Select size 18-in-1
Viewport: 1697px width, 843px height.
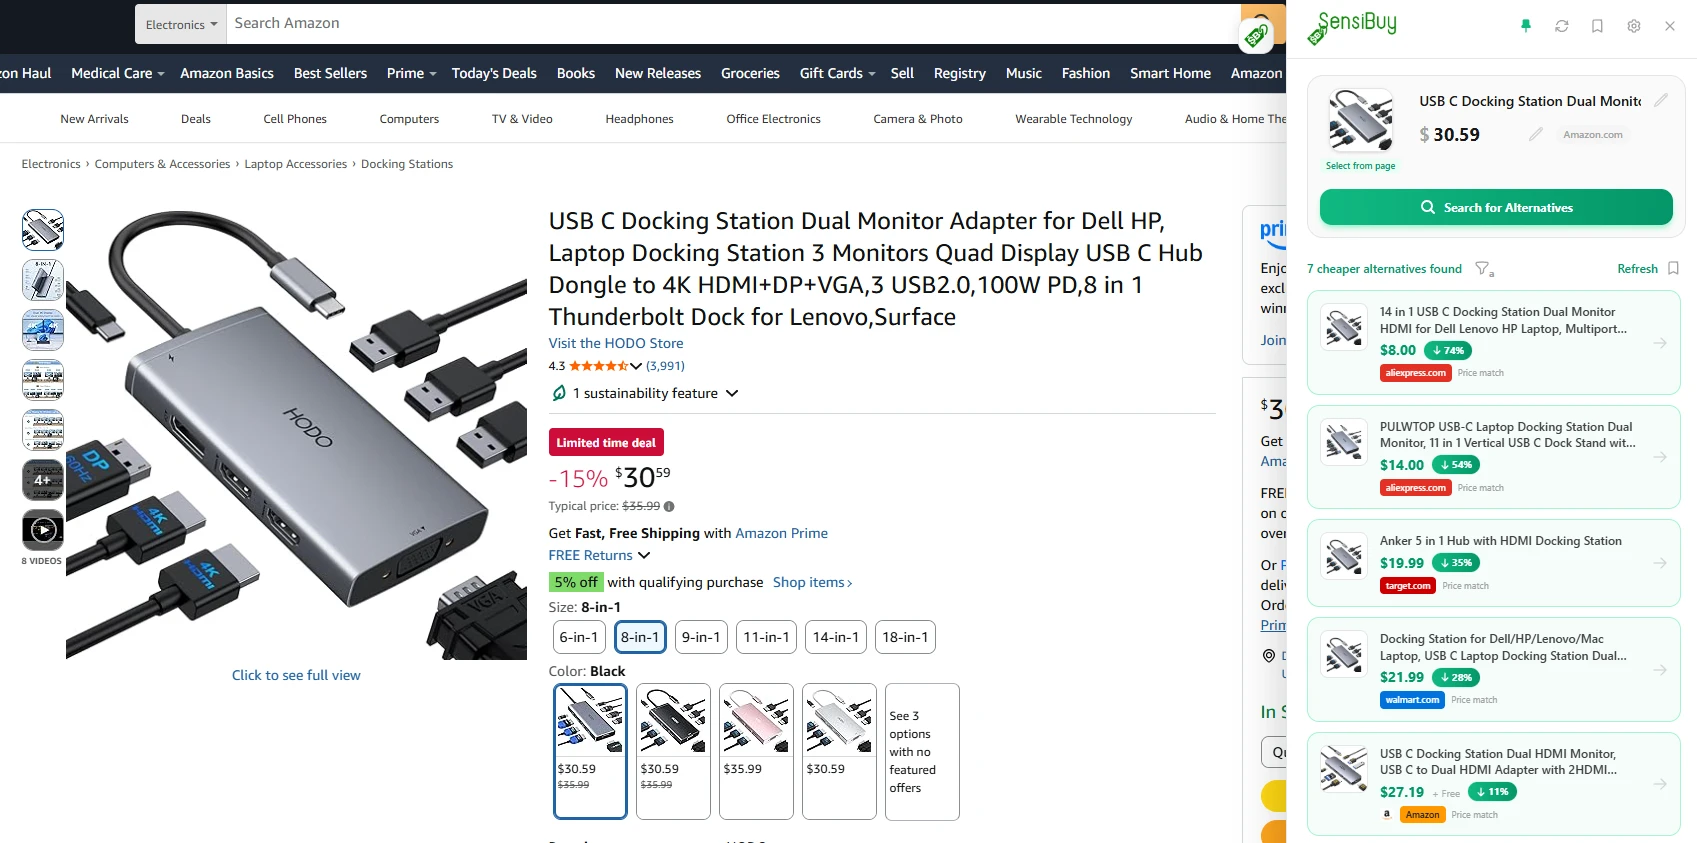pos(905,637)
